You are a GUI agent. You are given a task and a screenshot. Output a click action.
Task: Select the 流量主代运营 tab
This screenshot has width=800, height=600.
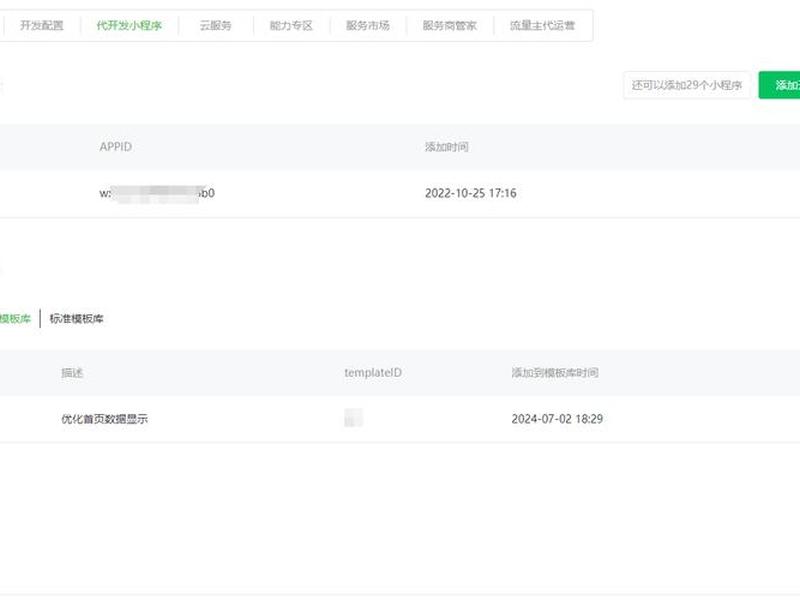click(542, 26)
